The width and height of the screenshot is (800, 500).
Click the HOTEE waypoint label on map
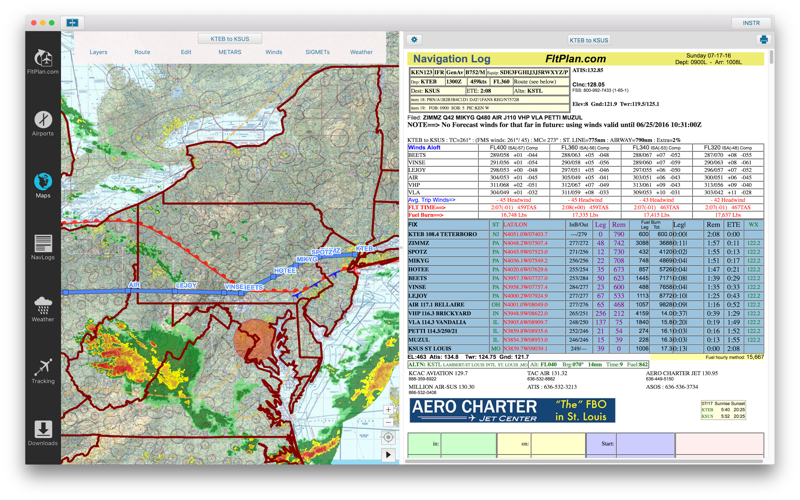[x=285, y=271]
